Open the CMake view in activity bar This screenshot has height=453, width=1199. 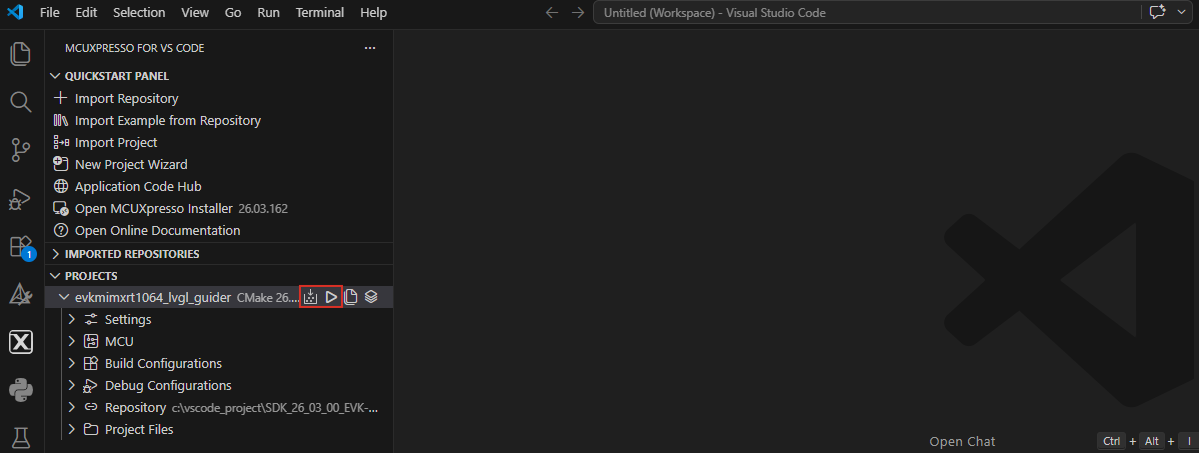pos(21,295)
